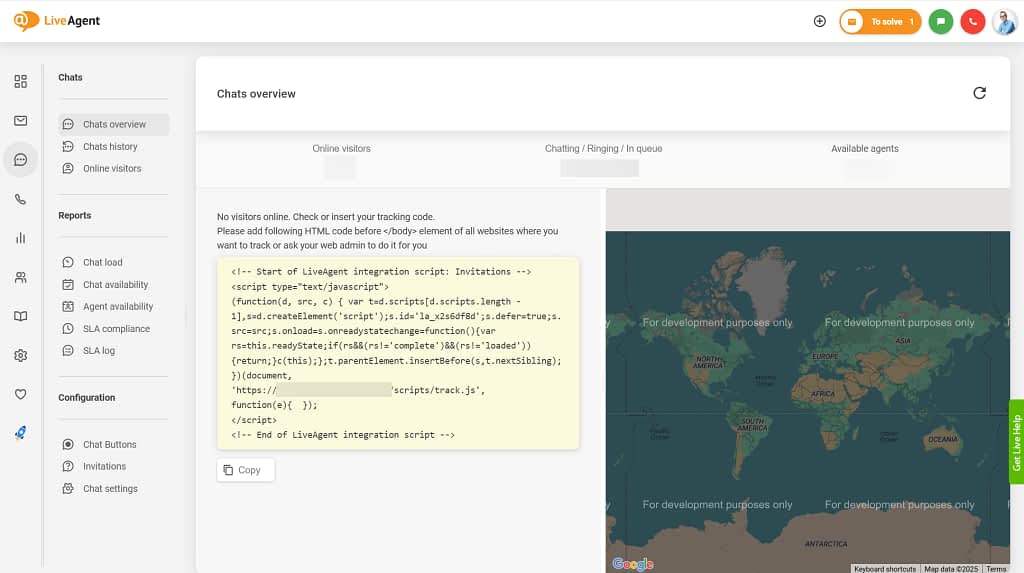Open the Reports bar chart icon
1024x573 pixels.
(x=20, y=238)
